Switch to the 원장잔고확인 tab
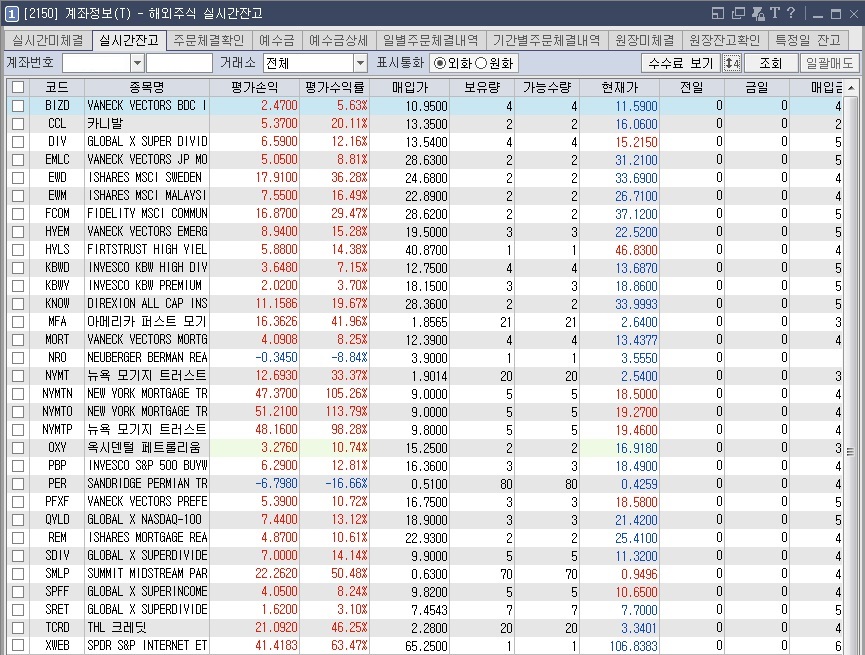Viewport: 865px width, 655px height. coord(724,40)
